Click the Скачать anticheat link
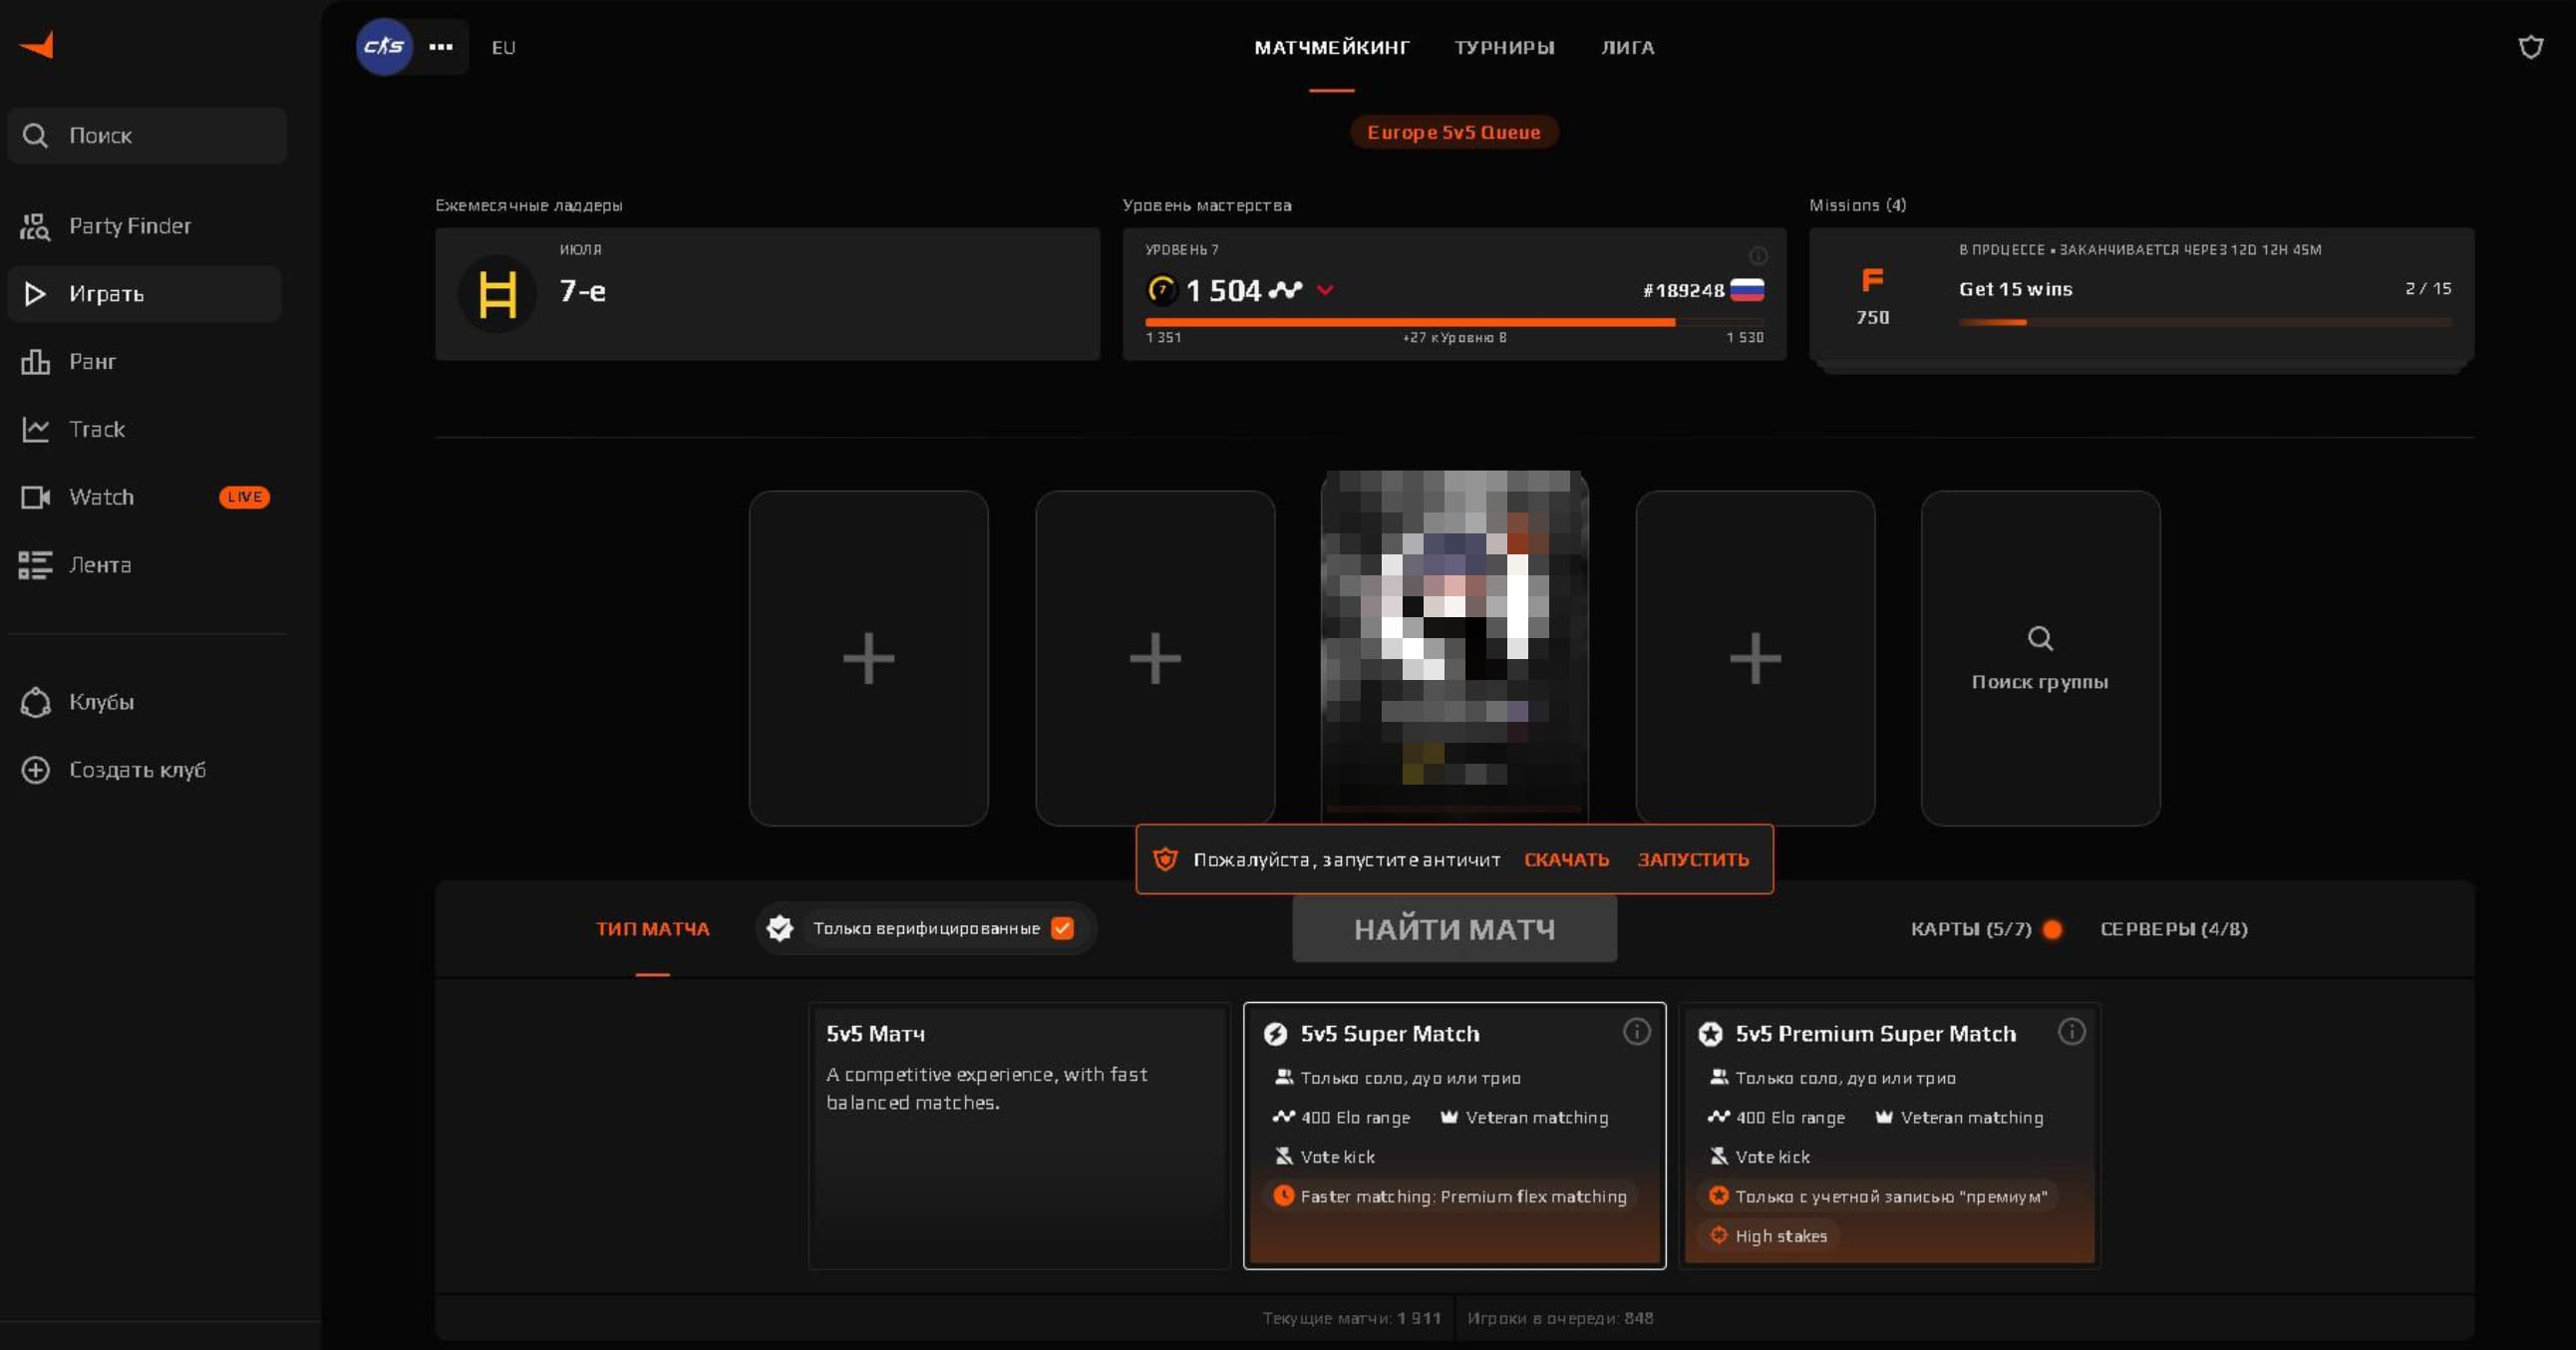This screenshot has height=1350, width=2576. 1565,859
